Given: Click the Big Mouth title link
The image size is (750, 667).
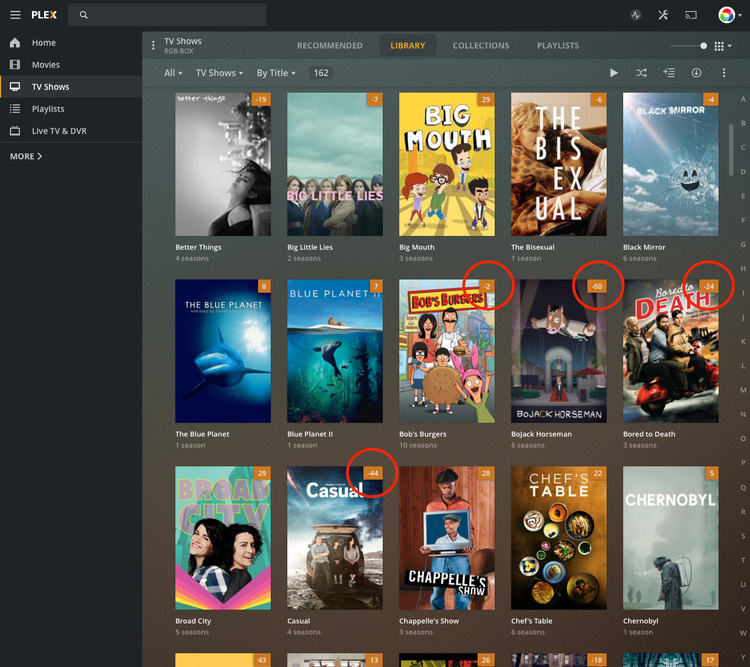Looking at the screenshot, I should coord(417,247).
